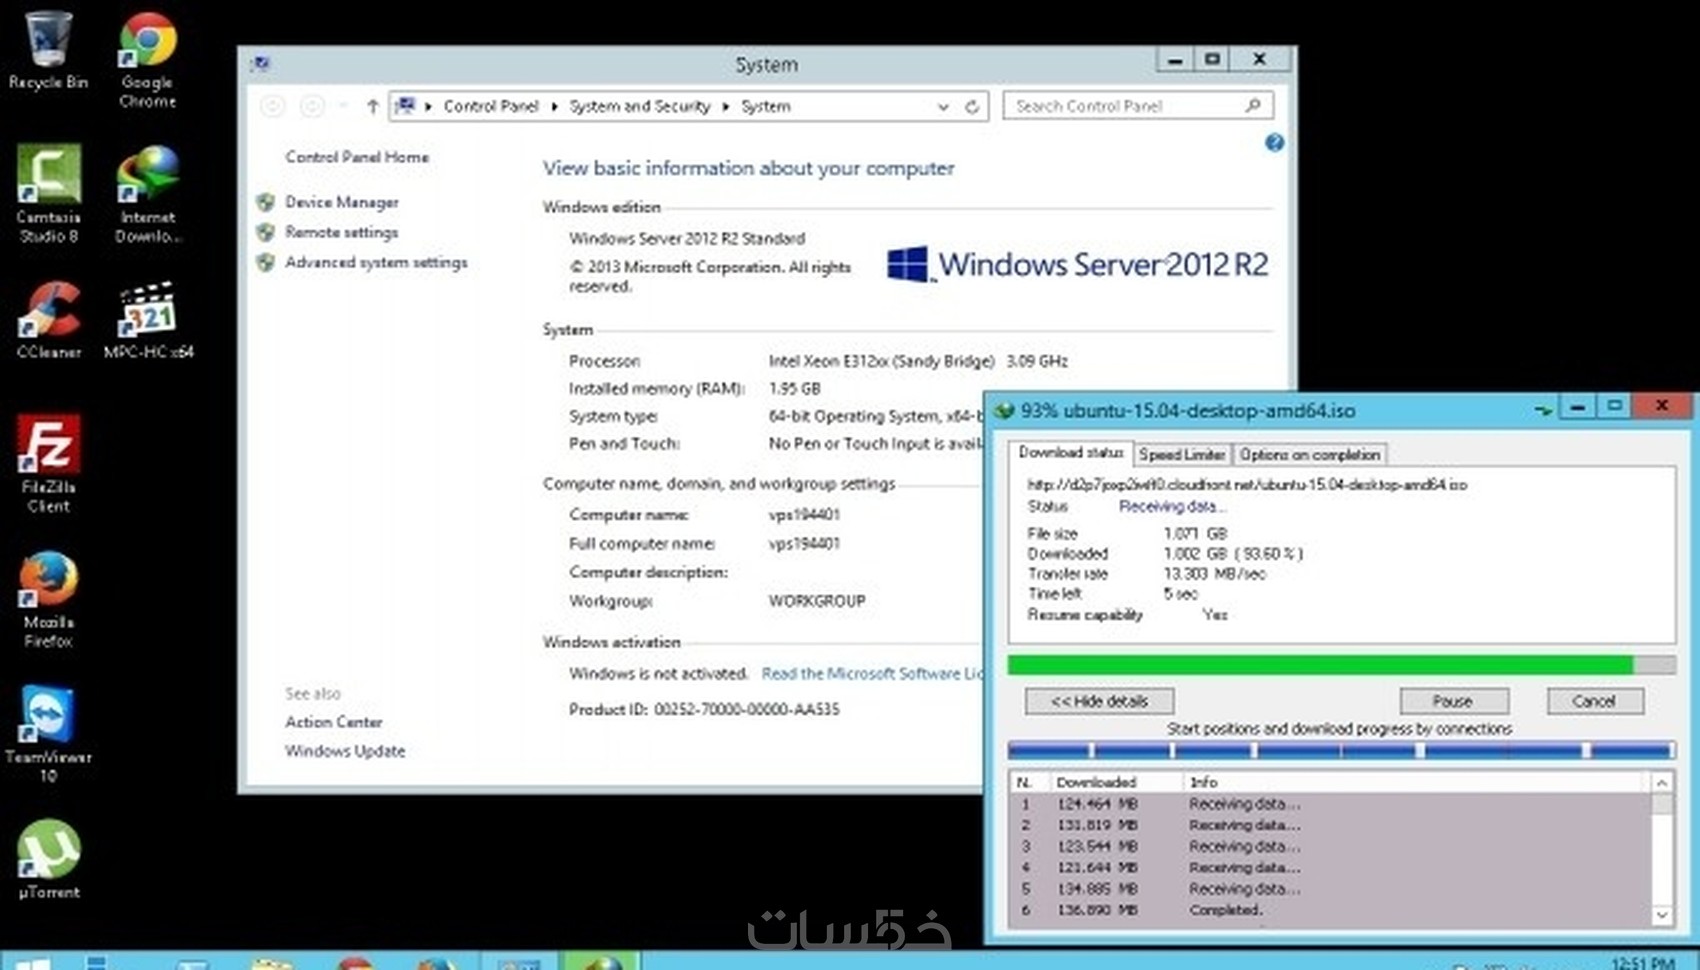Click the Search Control Panel field

(1138, 105)
